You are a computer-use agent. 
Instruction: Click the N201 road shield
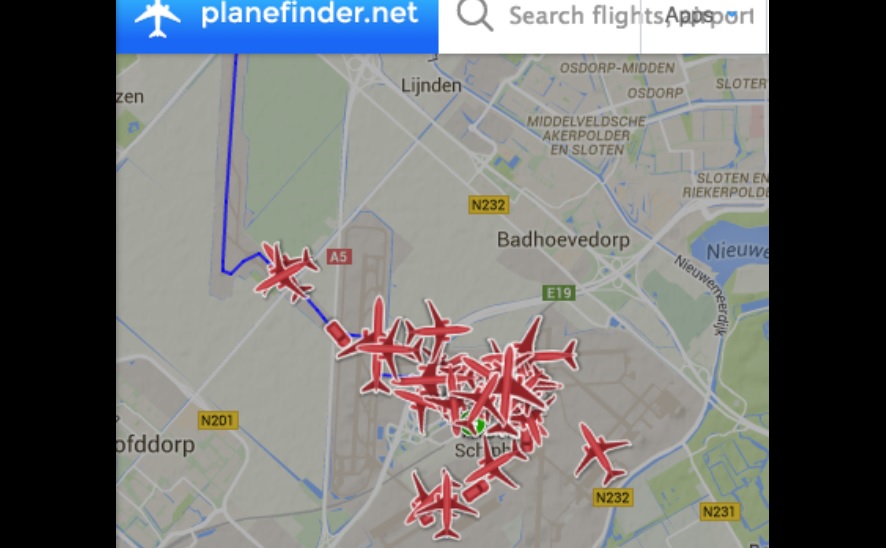point(218,420)
